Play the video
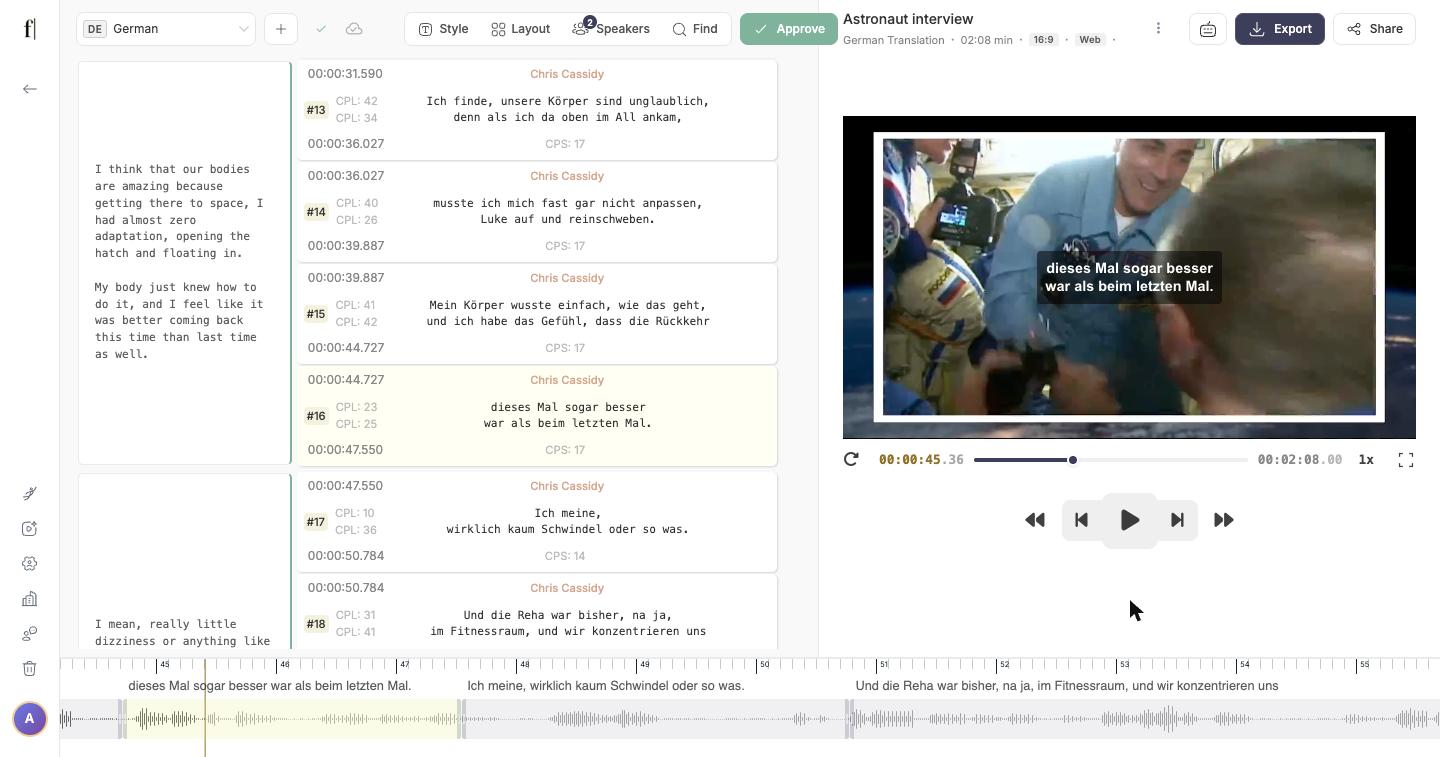This screenshot has width=1440, height=757. point(1130,520)
